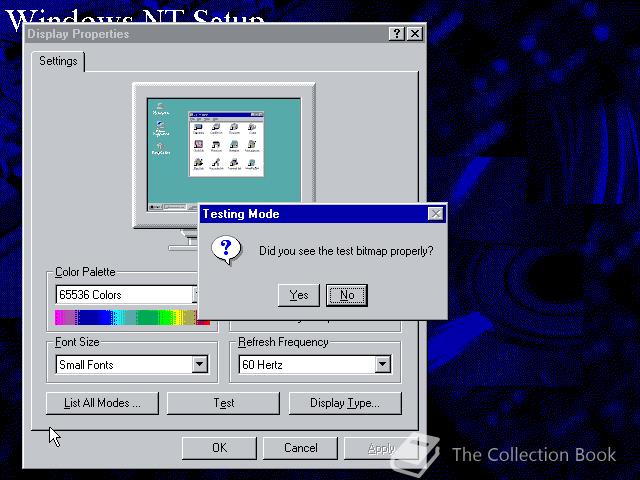The width and height of the screenshot is (640, 480).
Task: Click the monitor preview image
Action: (x=224, y=155)
